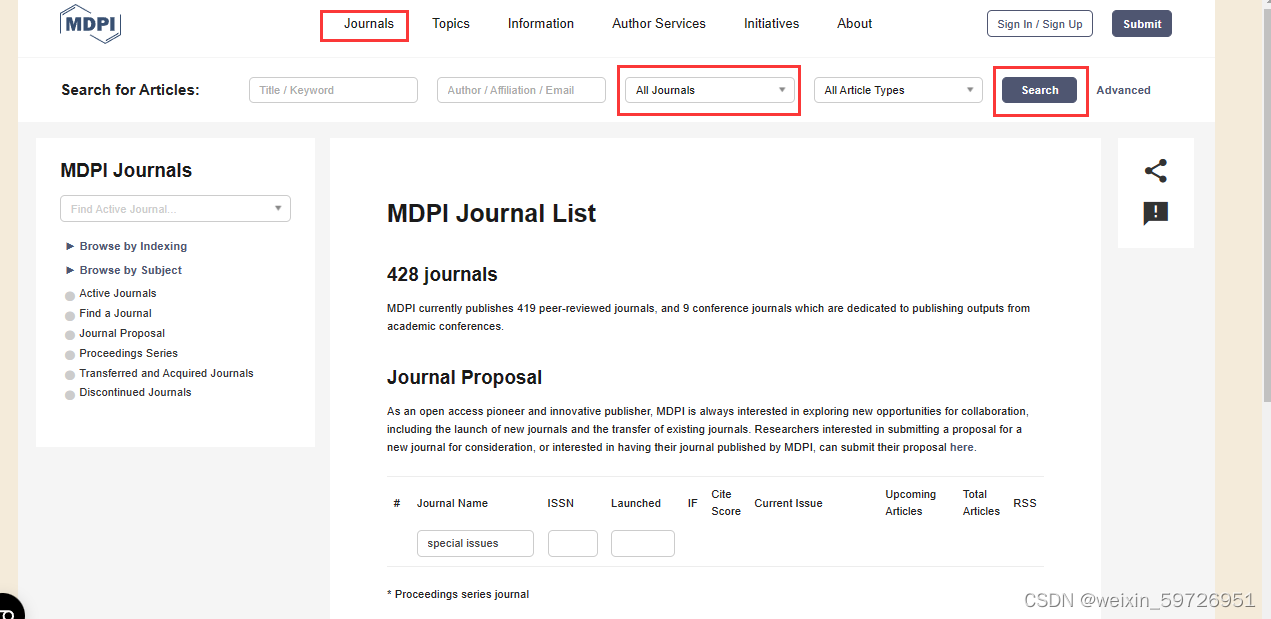Open the Active Journals link
Screen dimensions: 1271x619
118,293
